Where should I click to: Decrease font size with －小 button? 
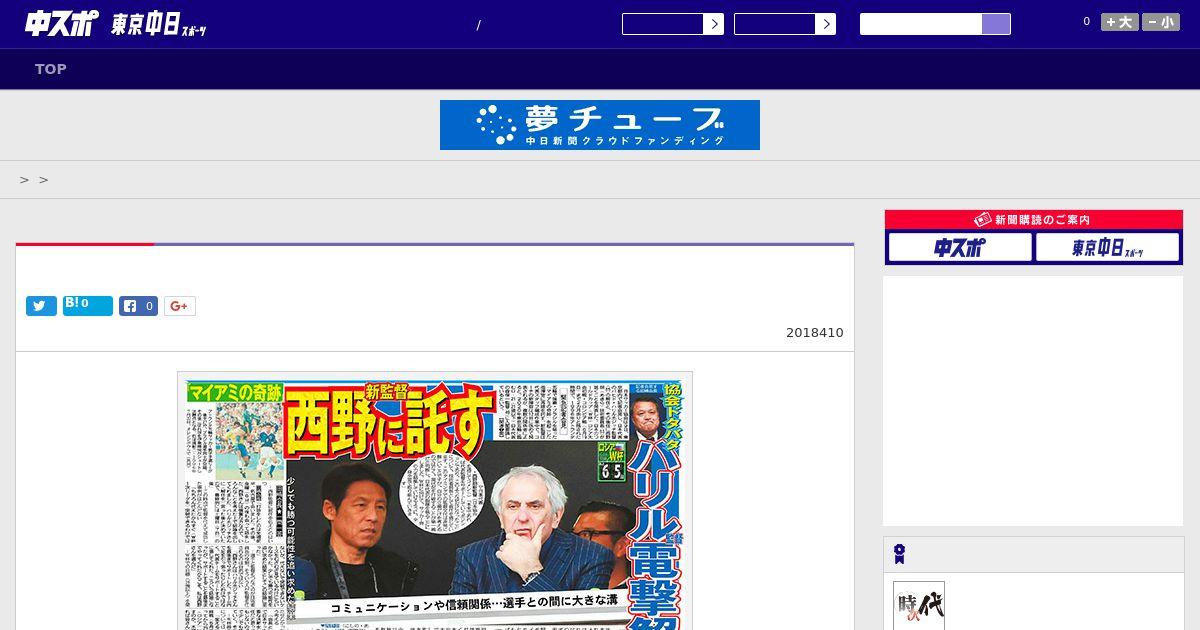pos(1161,22)
